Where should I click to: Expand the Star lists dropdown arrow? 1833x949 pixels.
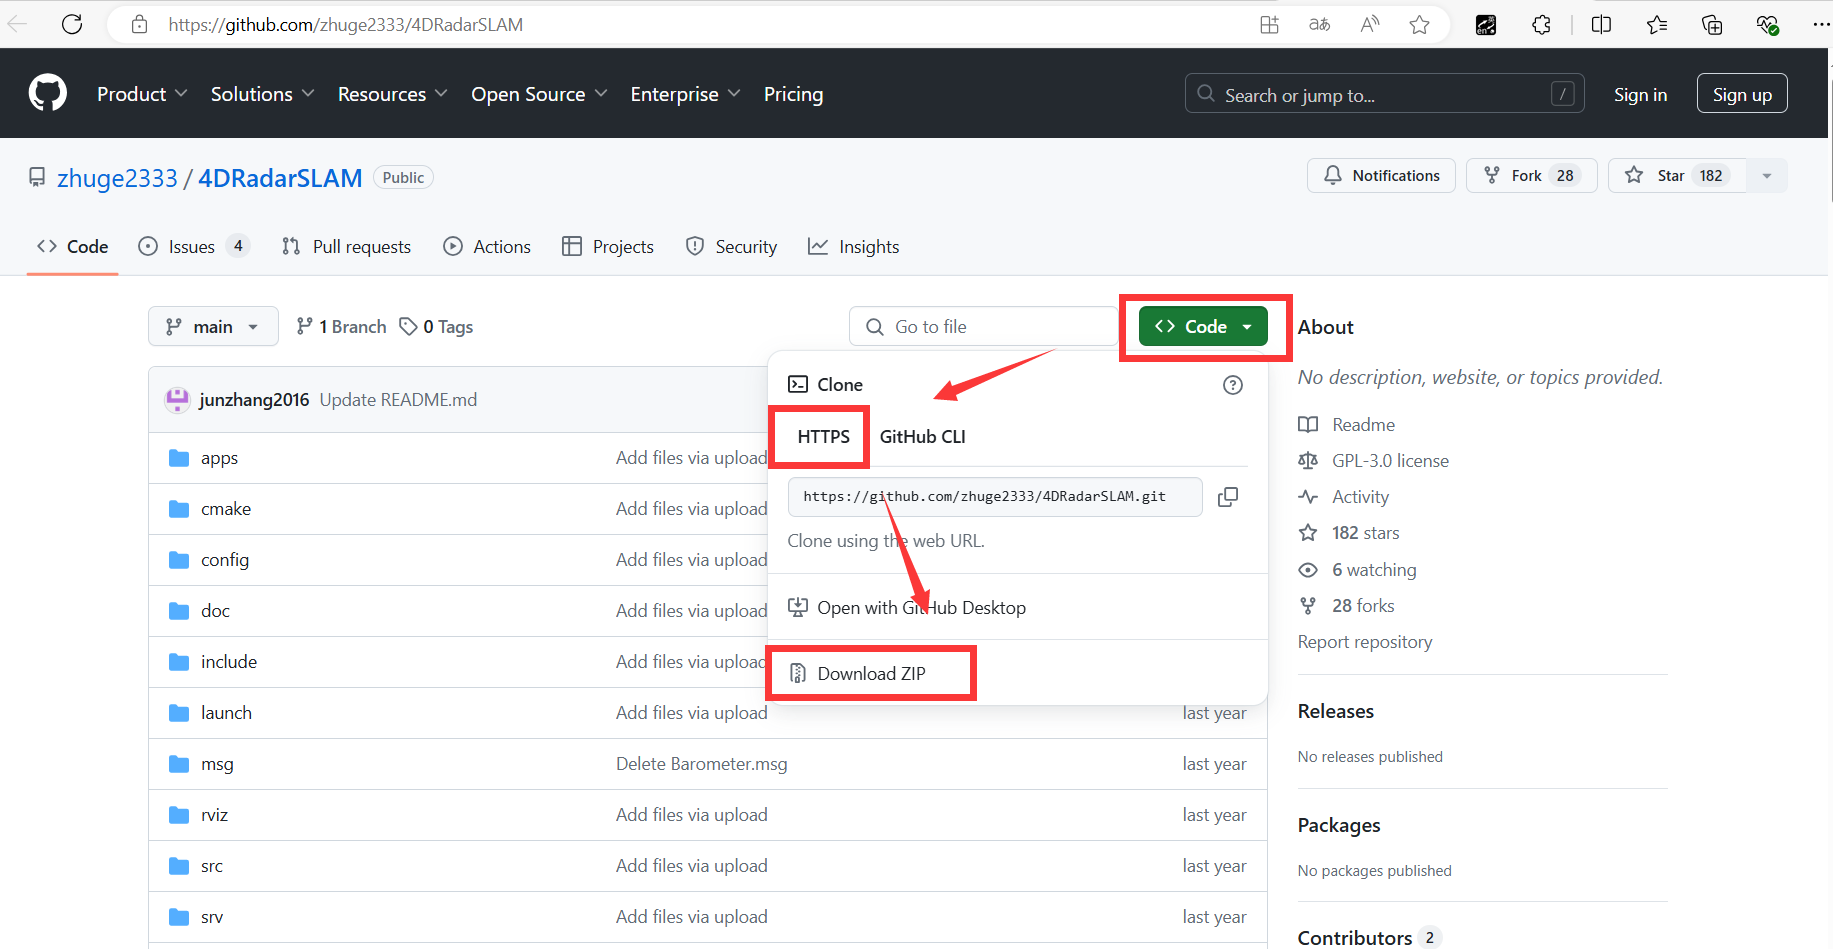pyautogui.click(x=1767, y=176)
